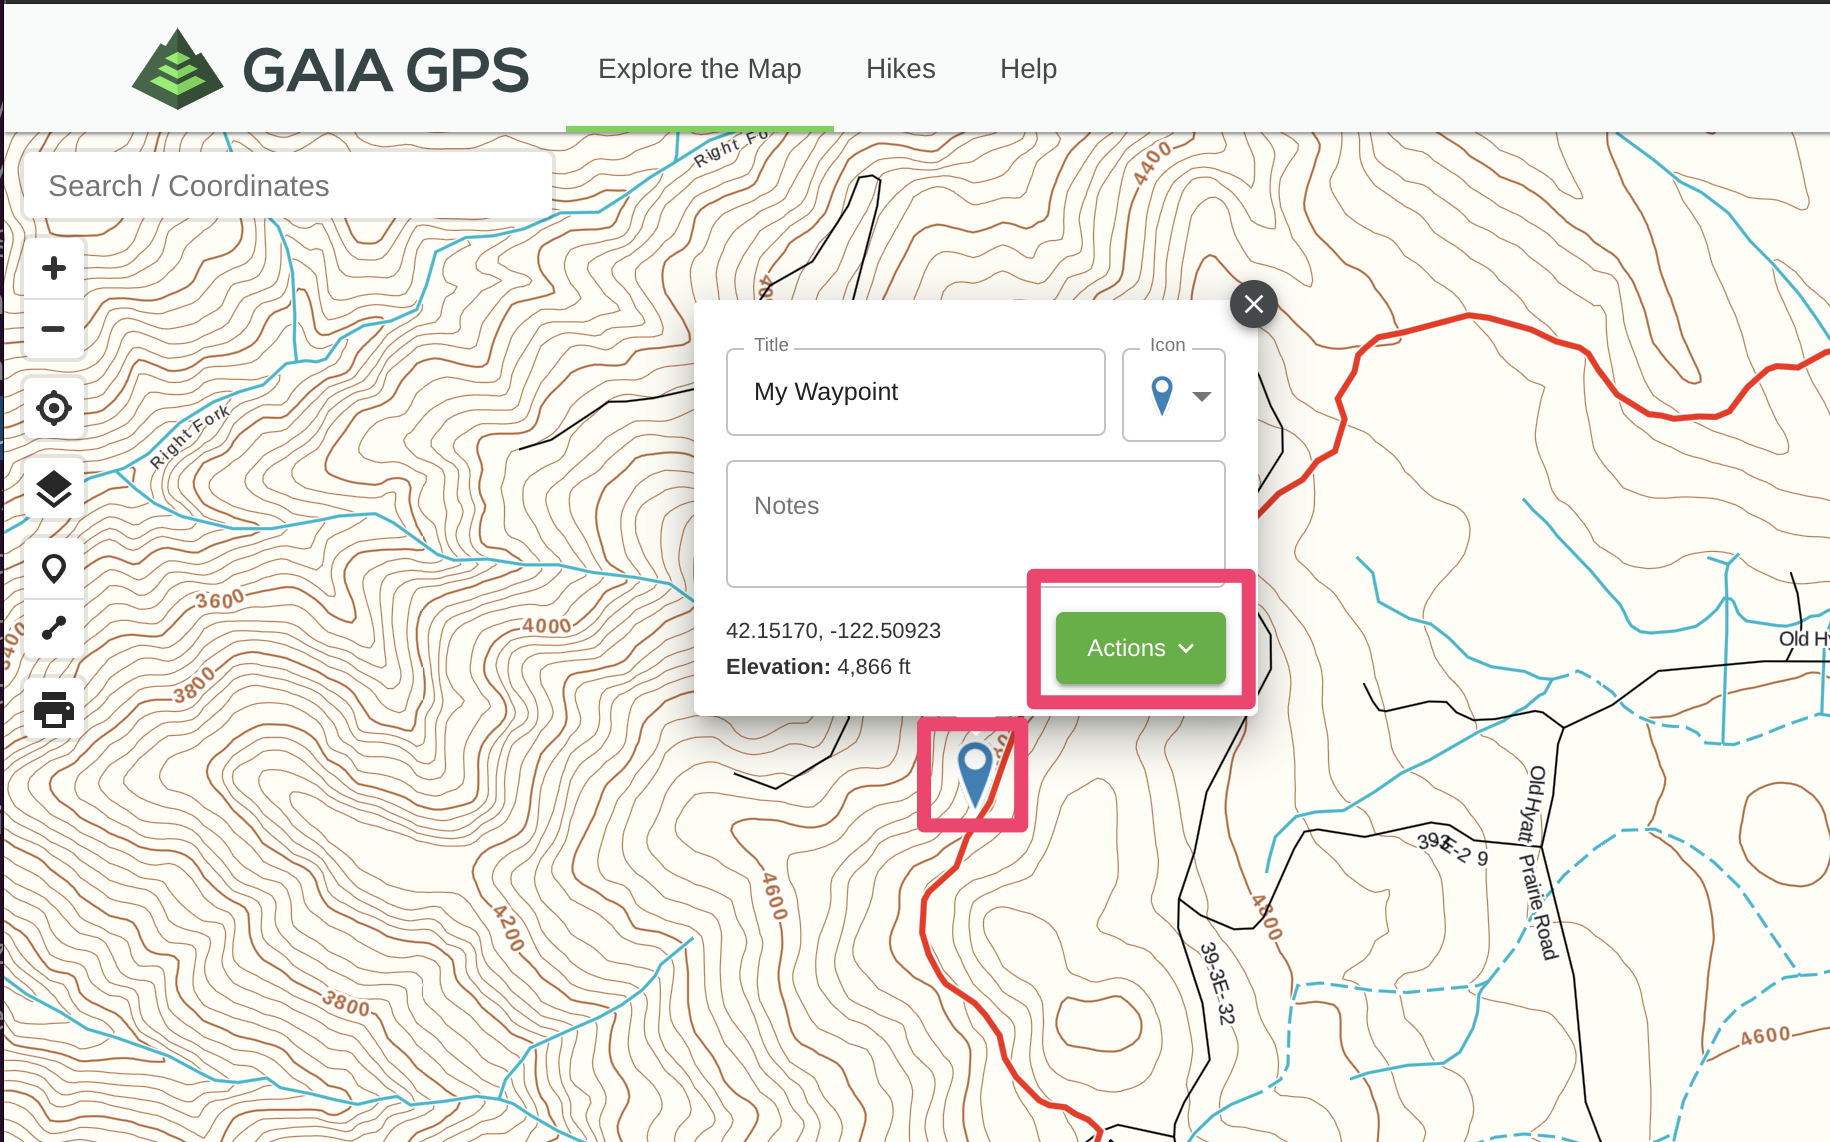The height and width of the screenshot is (1142, 1830).
Task: Open the Help menu
Action: [x=1028, y=68]
